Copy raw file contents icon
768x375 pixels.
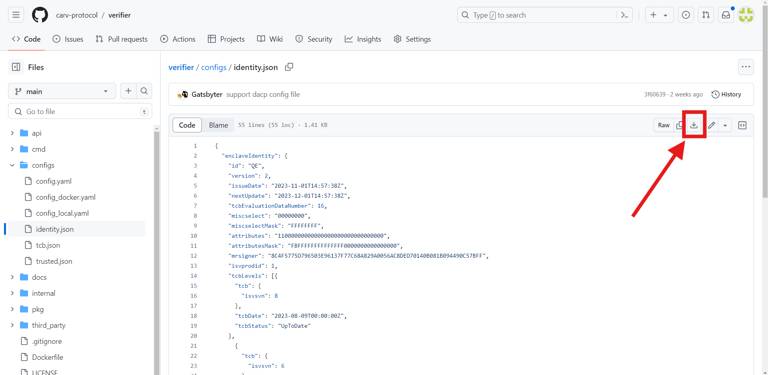679,125
